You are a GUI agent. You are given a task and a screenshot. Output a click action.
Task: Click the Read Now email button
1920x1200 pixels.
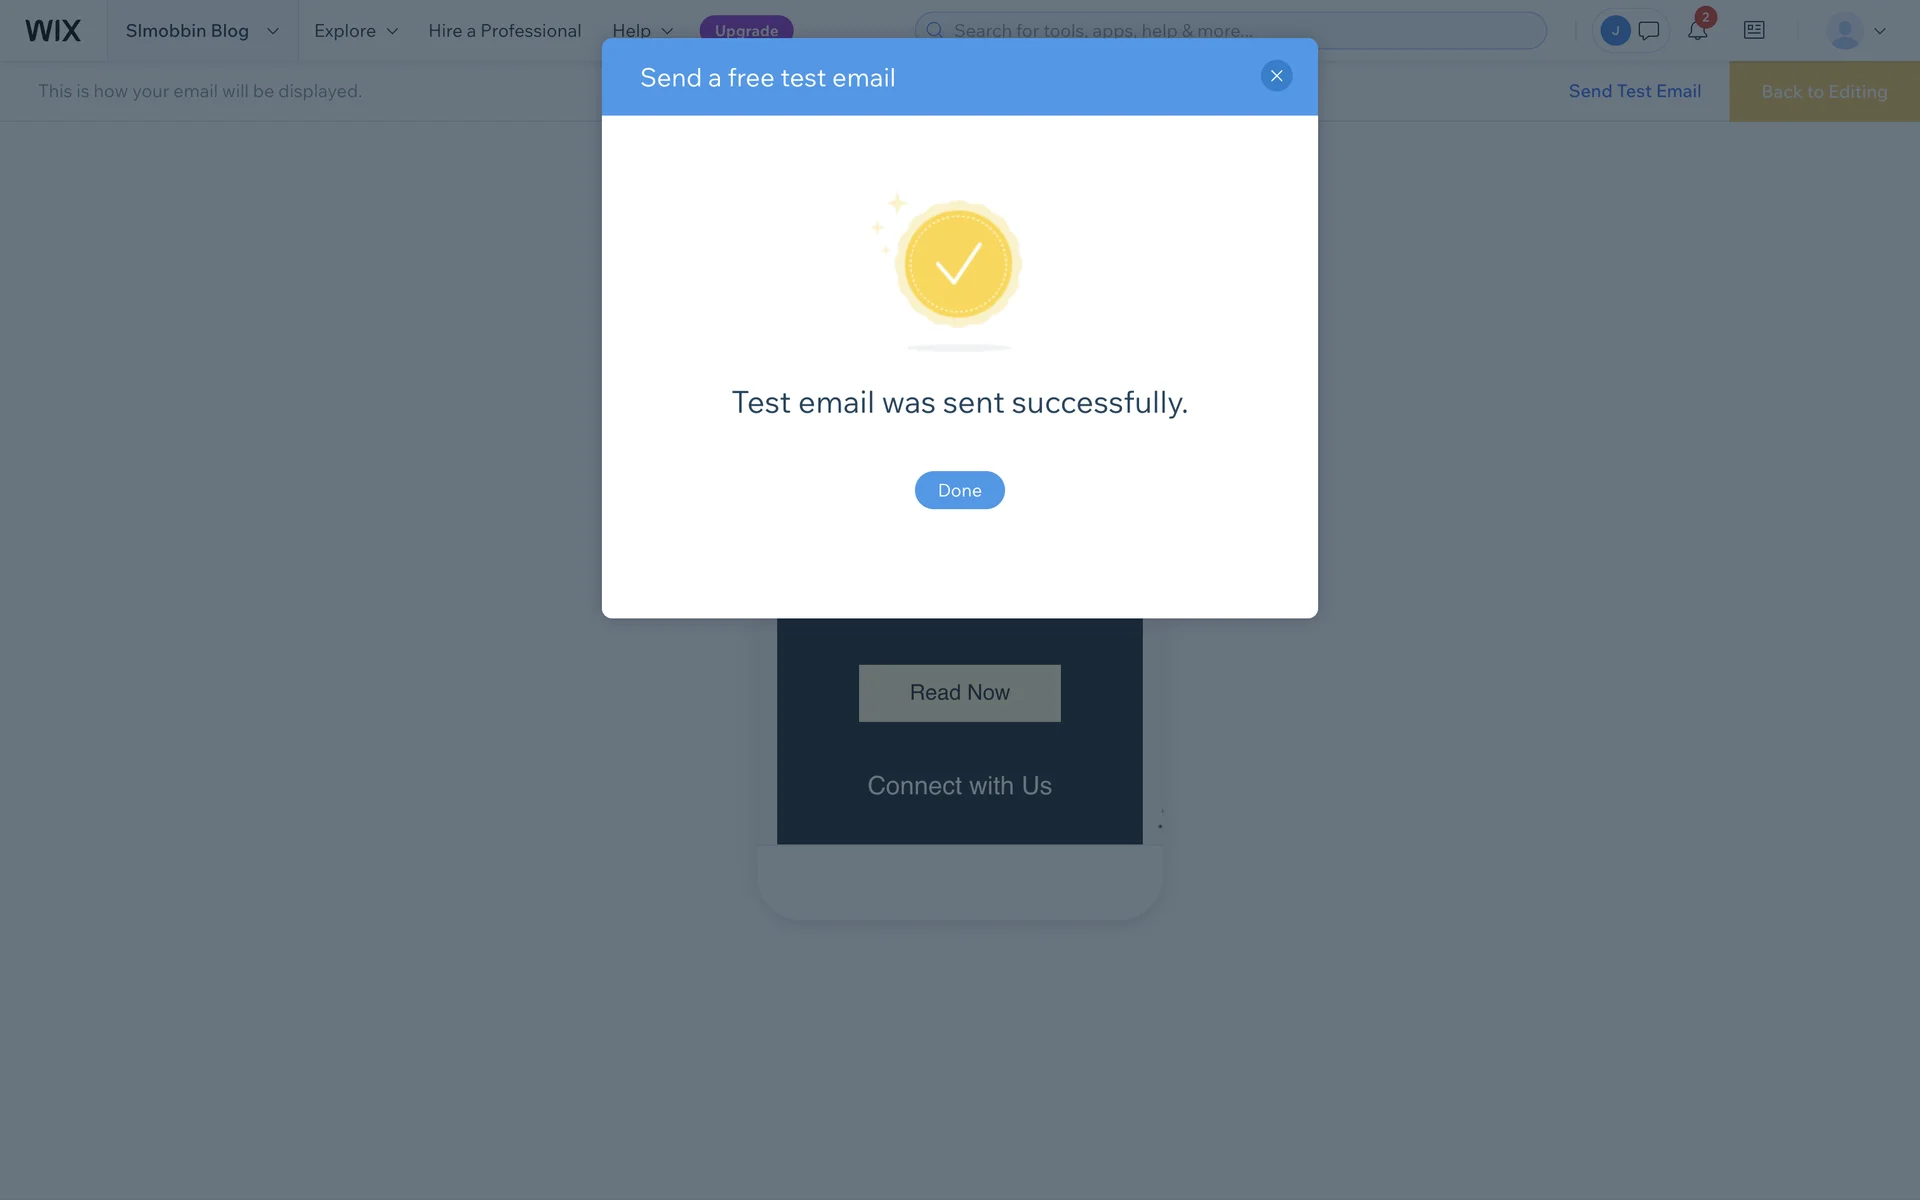tap(959, 693)
